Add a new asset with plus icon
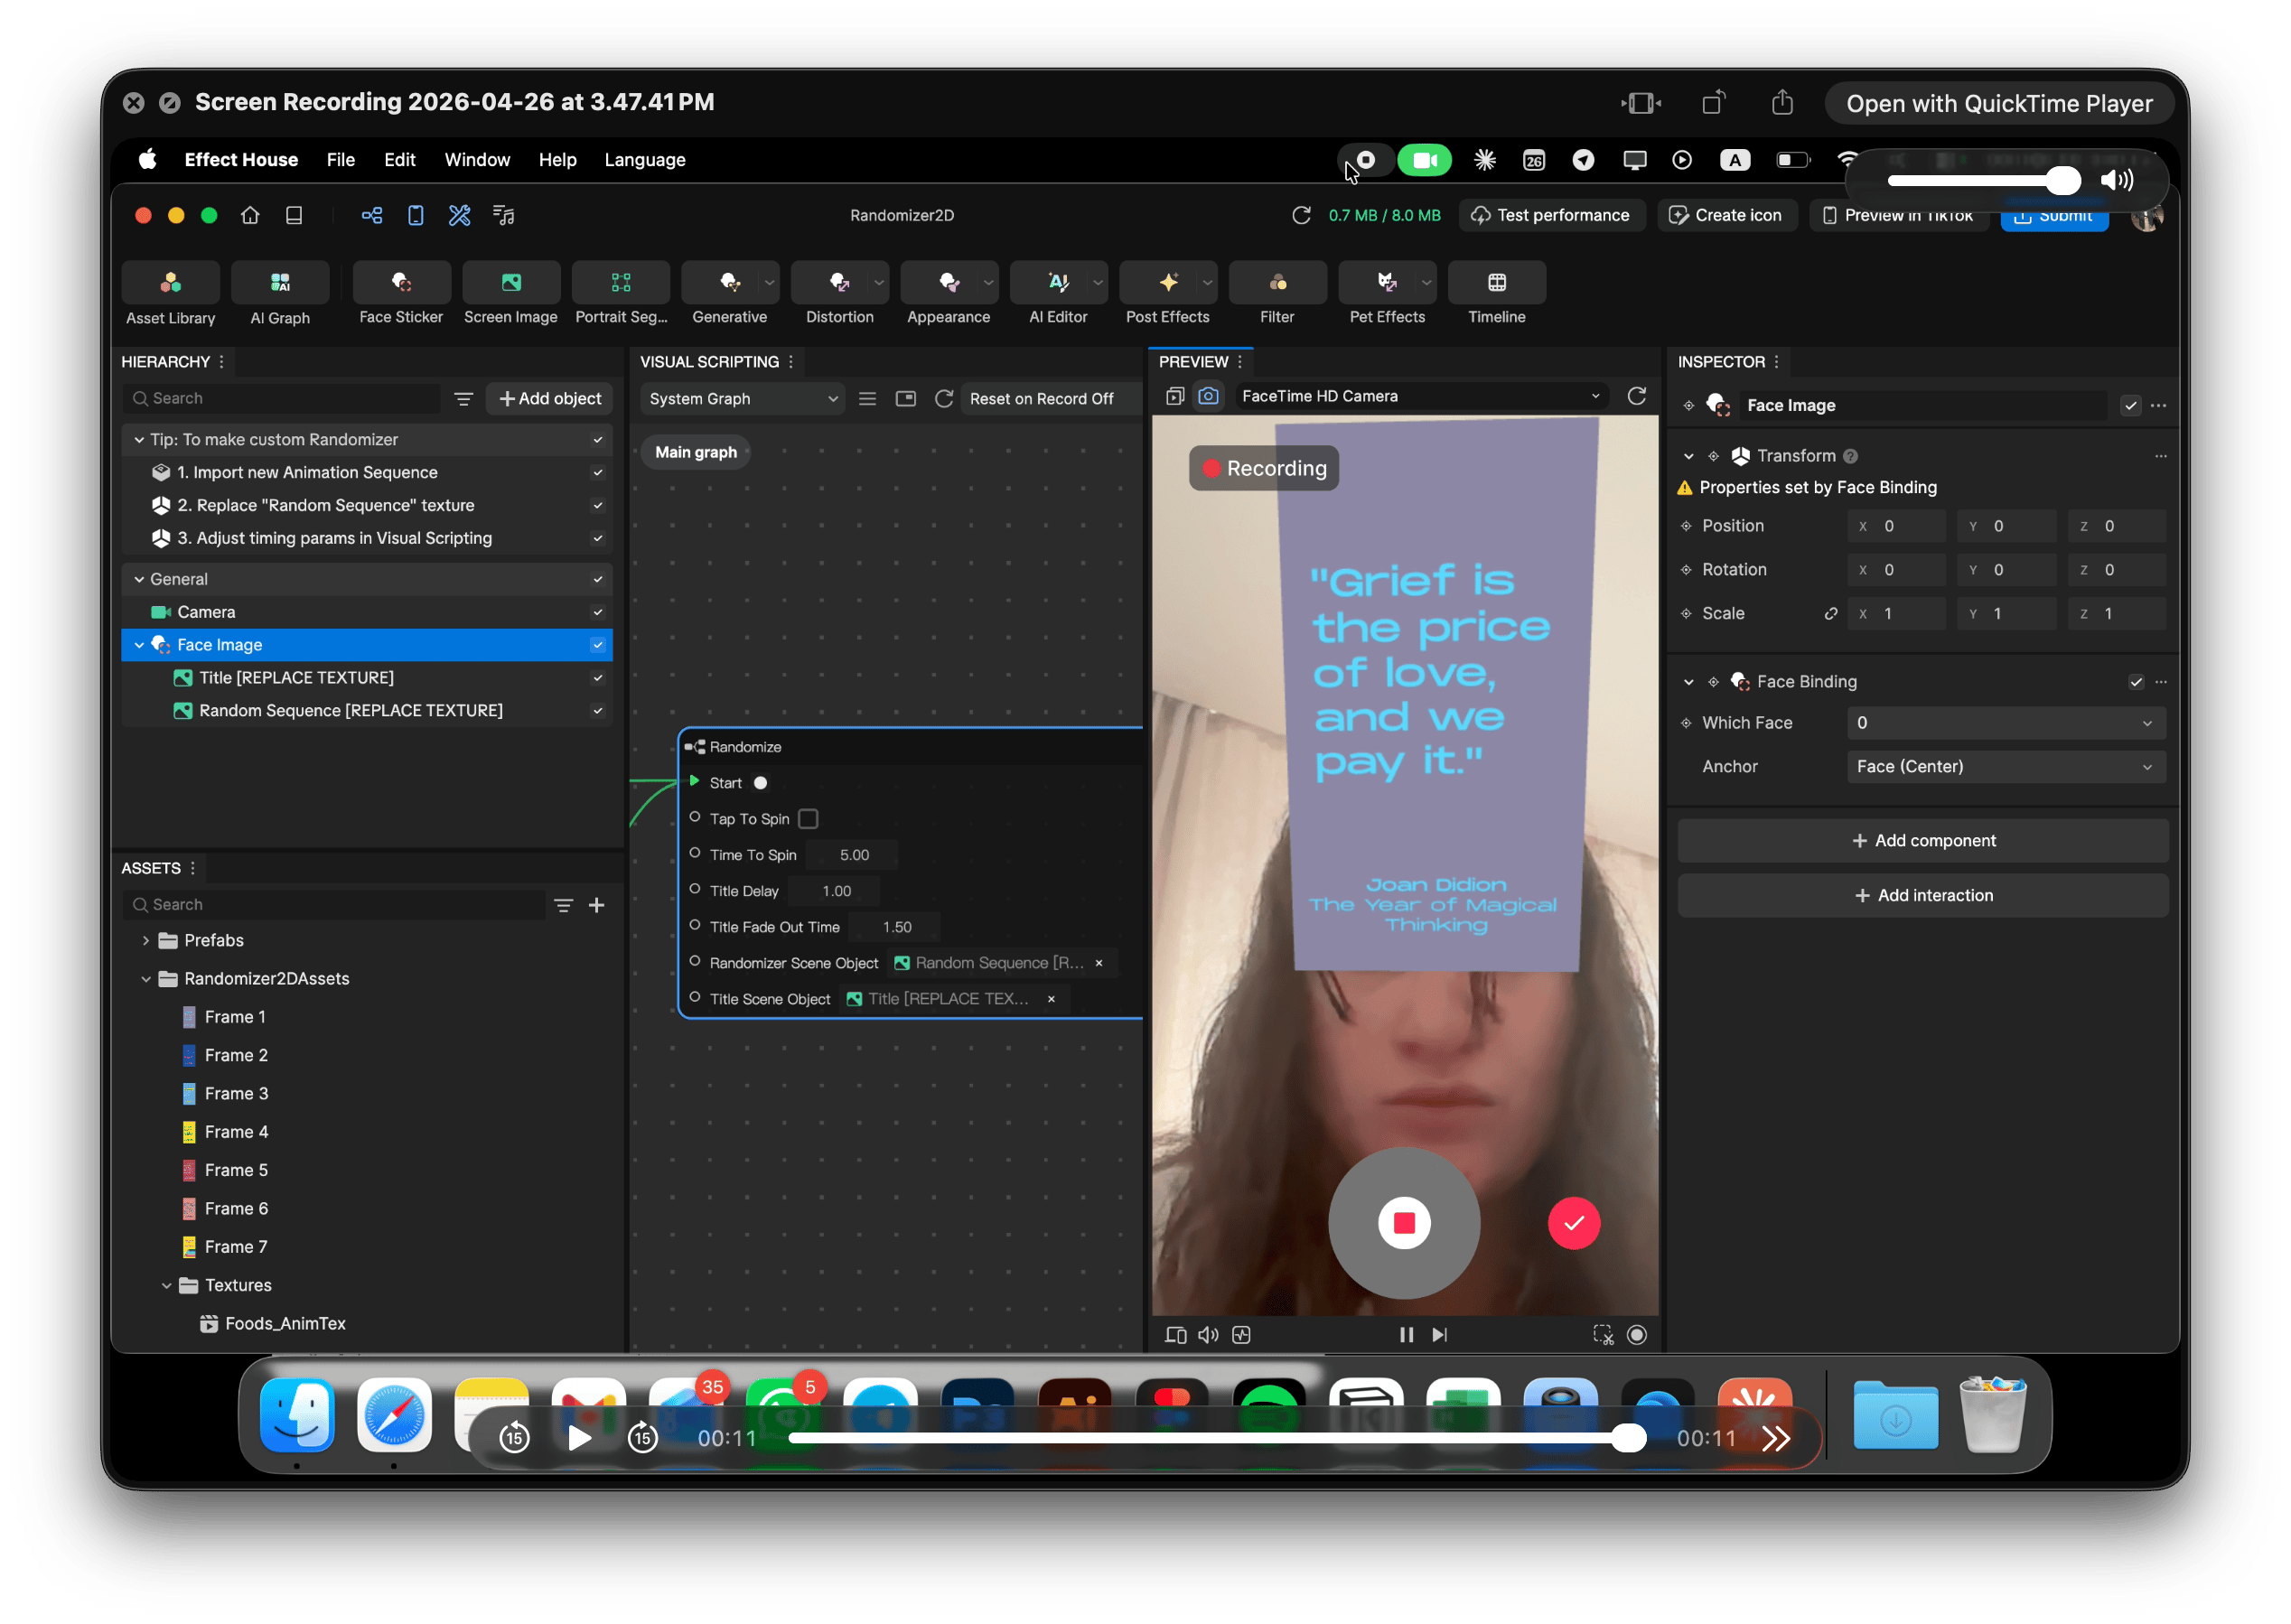The image size is (2291, 1624). [597, 905]
